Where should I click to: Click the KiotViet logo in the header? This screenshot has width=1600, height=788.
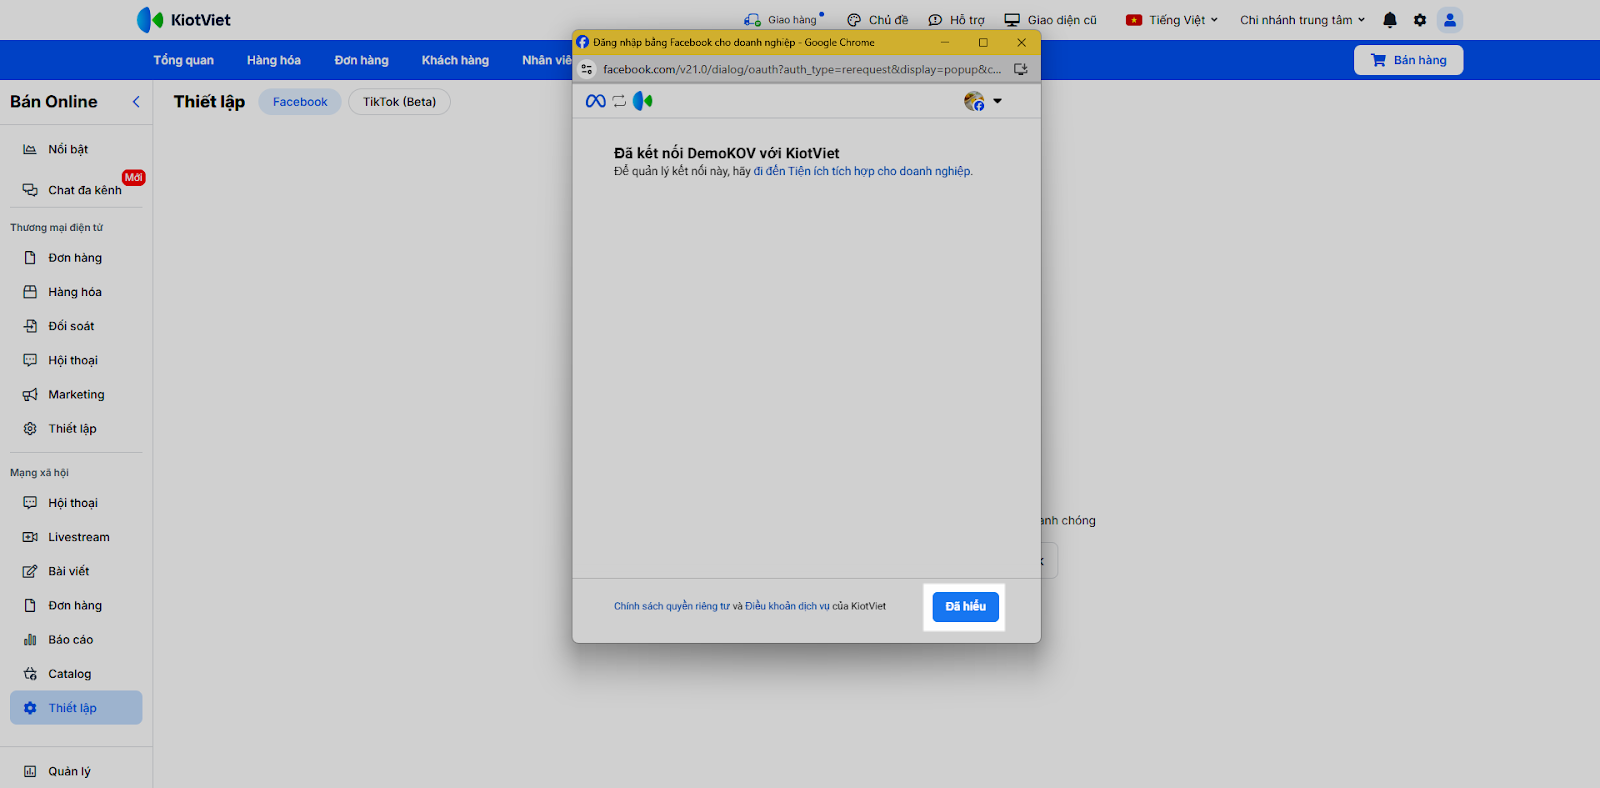coord(184,20)
